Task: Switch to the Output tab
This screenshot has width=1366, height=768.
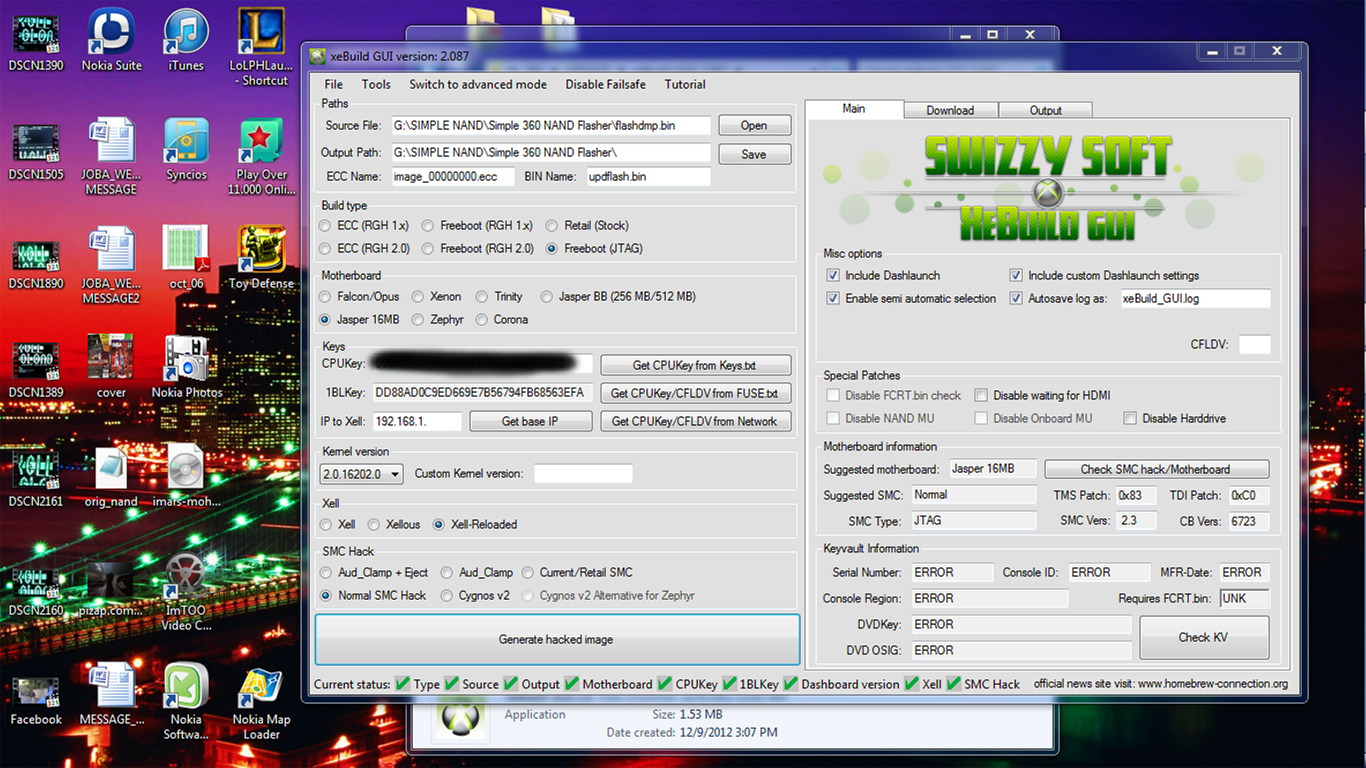Action: pos(1046,110)
